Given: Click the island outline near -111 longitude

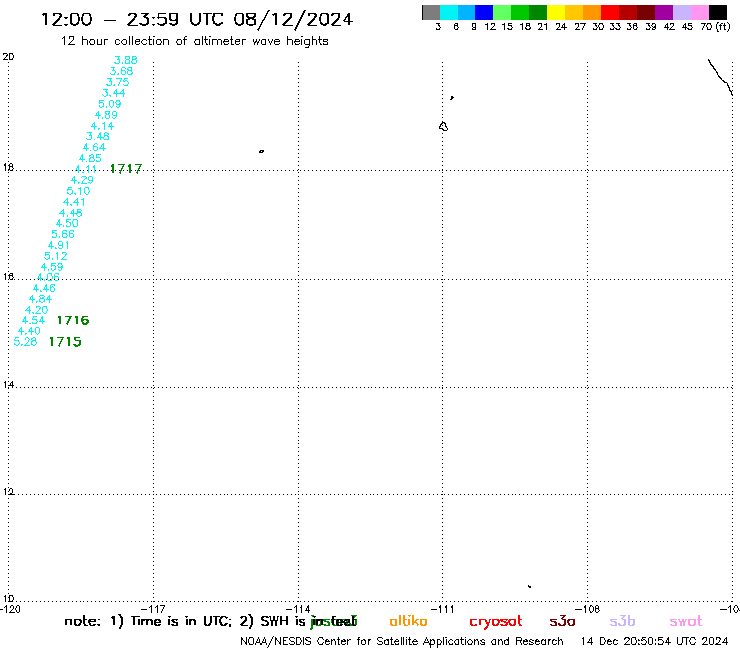Looking at the screenshot, I should point(443,126).
